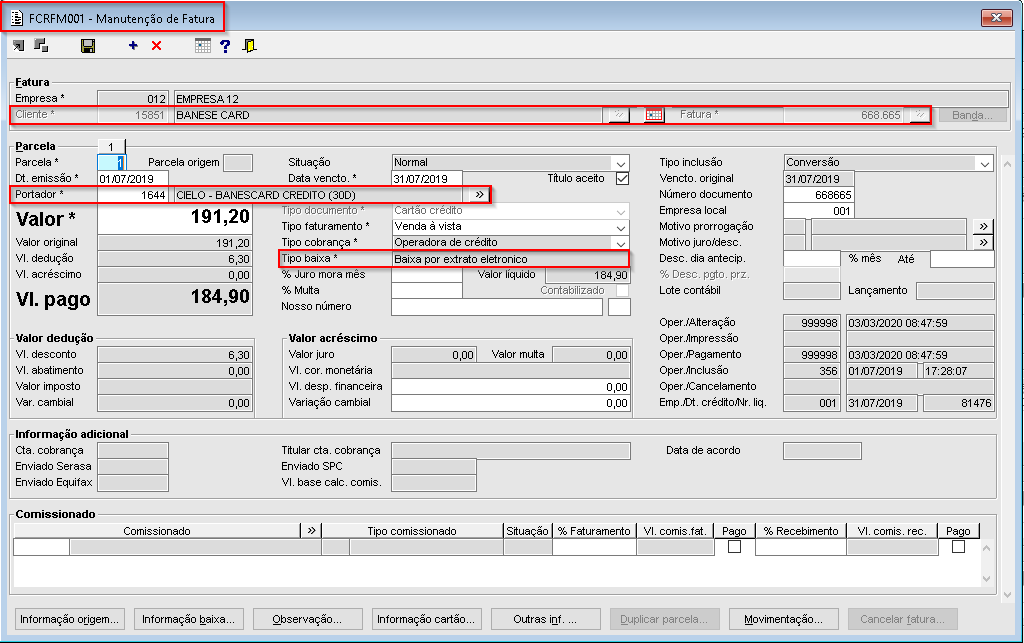The image size is (1024, 643).
Task: Click the Comissionado column lookup arrow
Action: (x=312, y=531)
